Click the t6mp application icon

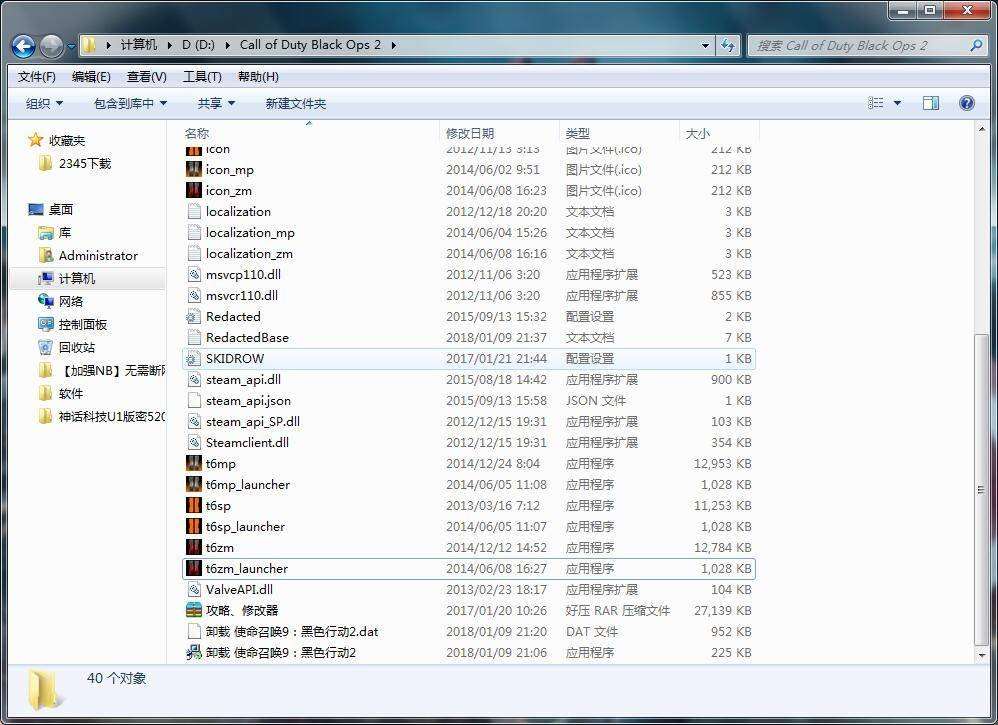[193, 463]
